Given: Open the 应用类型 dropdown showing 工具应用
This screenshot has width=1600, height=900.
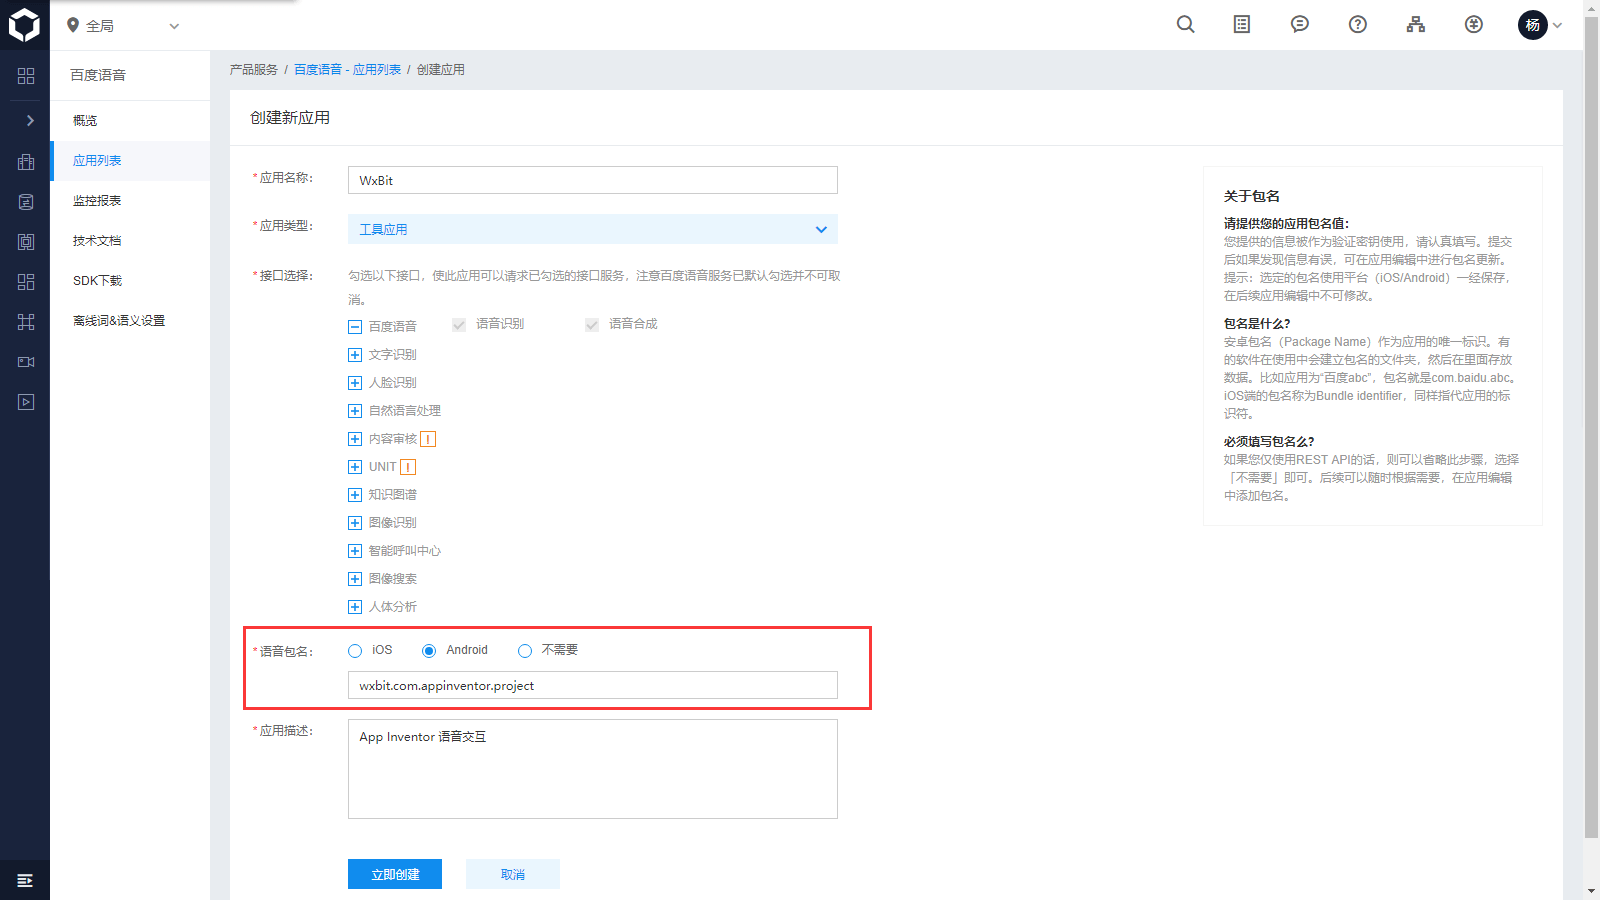Looking at the screenshot, I should 593,229.
